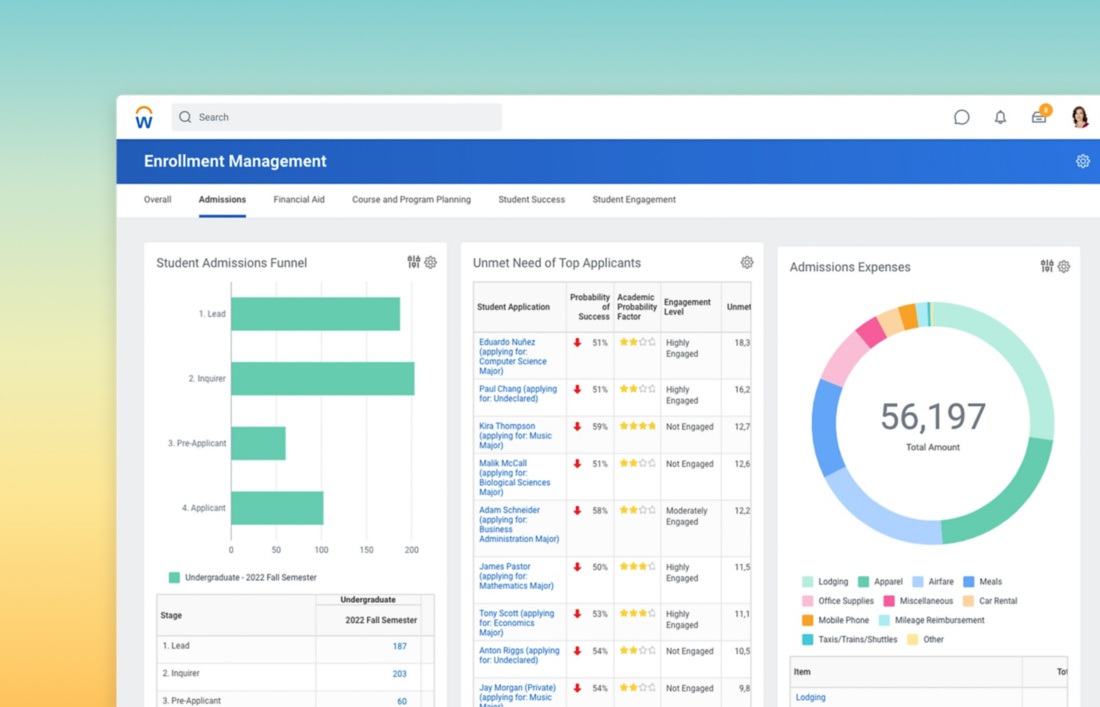Open settings for Unmet Need of Top Applicants

click(747, 263)
